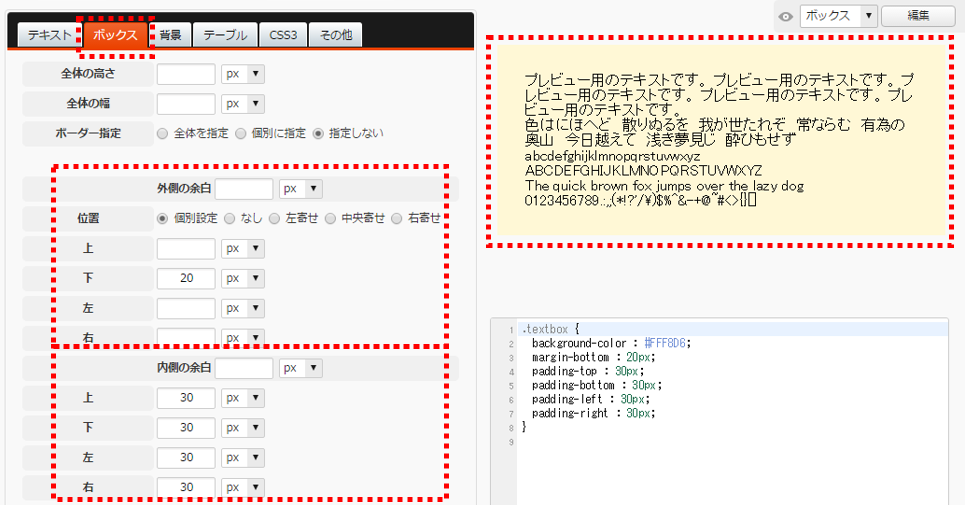965x505 pixels.
Task: Open unit dropdown for inner padding 右
Action: coord(243,487)
